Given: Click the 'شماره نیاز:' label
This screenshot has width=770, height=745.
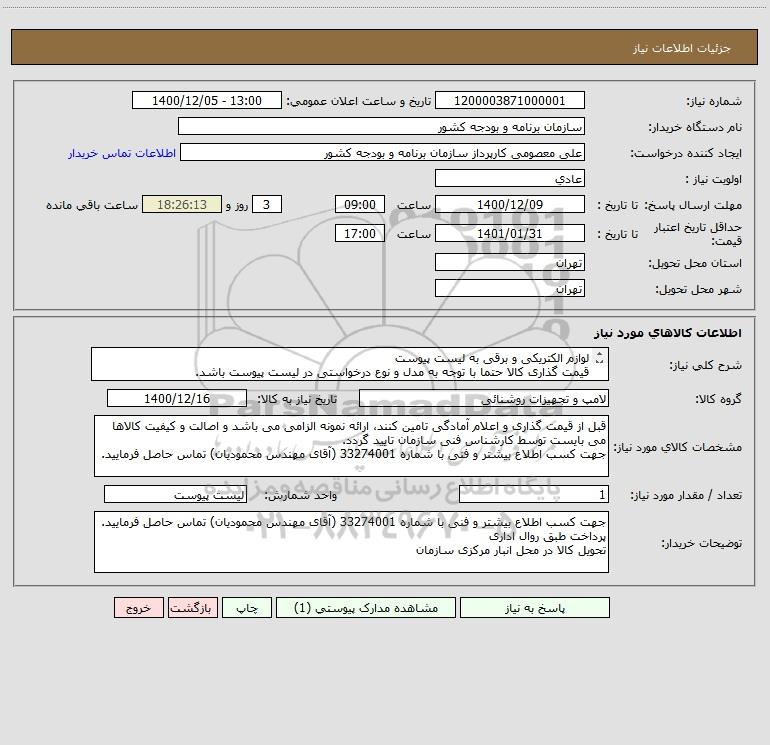Looking at the screenshot, I should (714, 102).
